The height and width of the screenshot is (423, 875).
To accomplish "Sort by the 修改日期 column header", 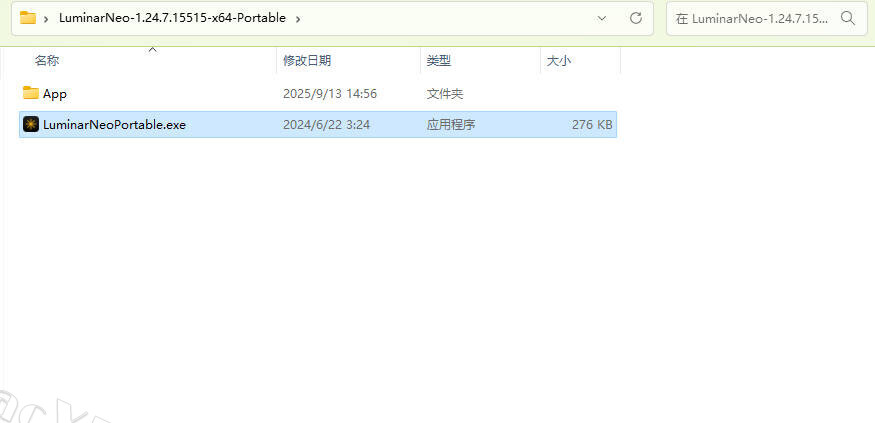I will click(x=307, y=61).
